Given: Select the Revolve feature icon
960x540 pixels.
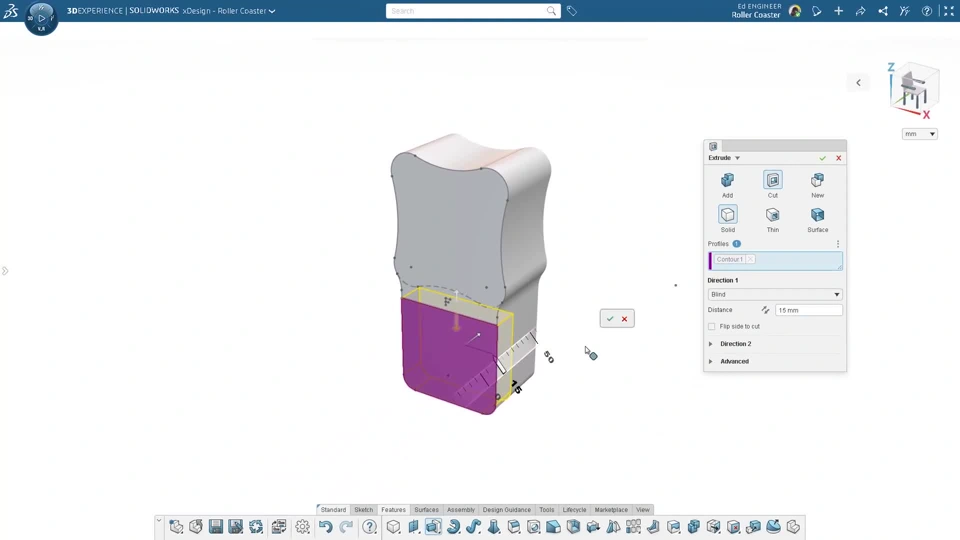Looking at the screenshot, I should click(454, 527).
